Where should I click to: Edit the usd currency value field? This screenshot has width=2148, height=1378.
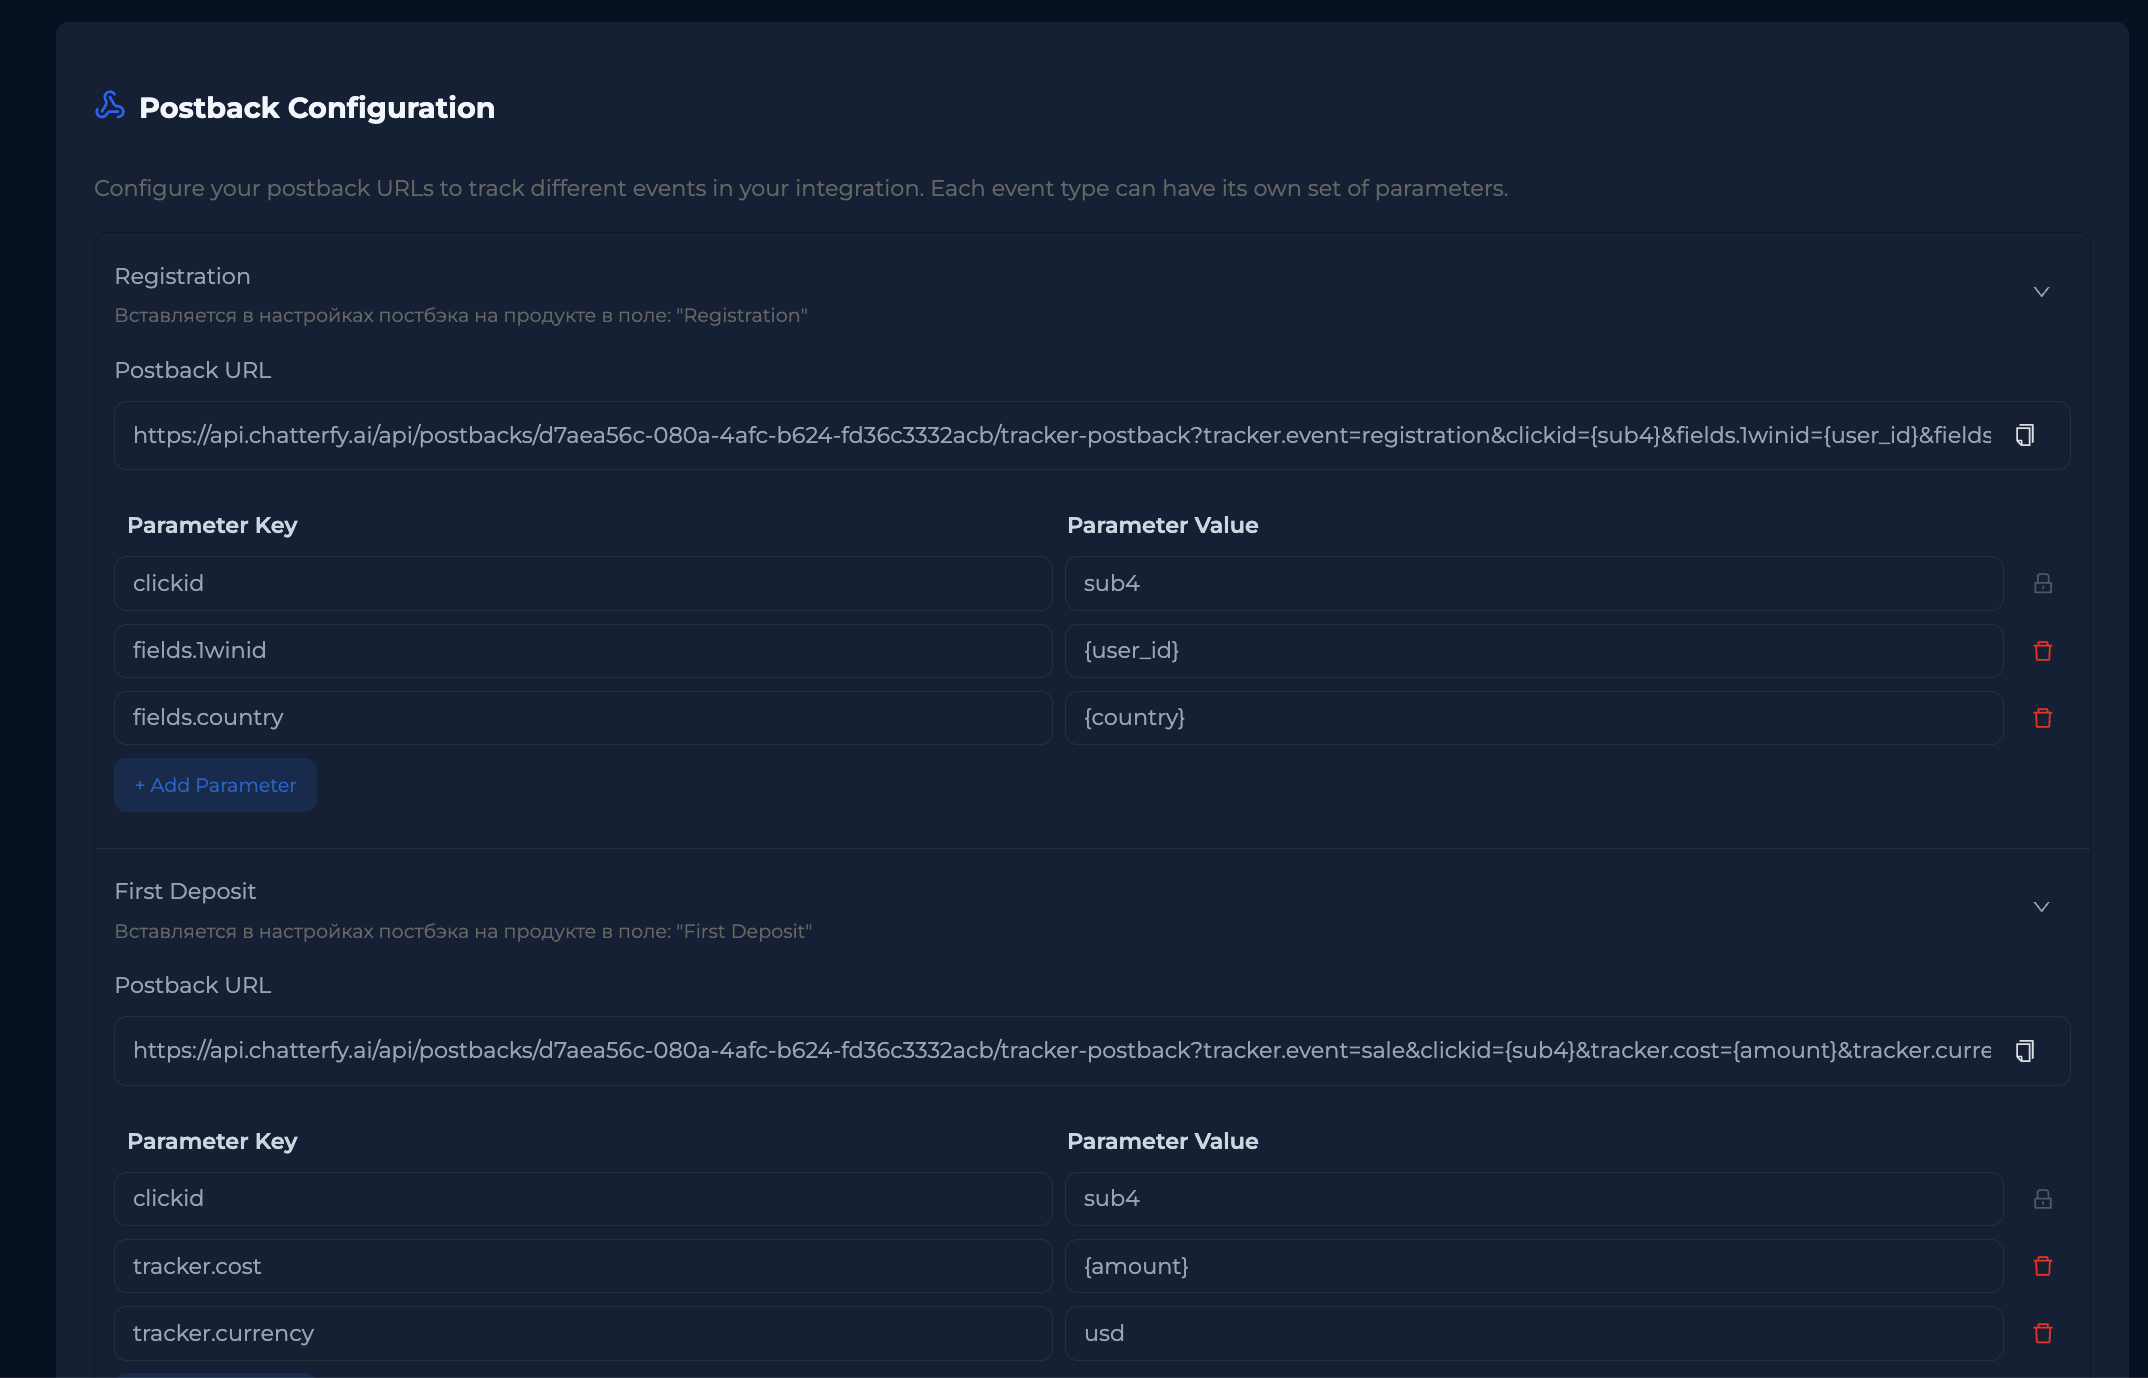(1532, 1333)
